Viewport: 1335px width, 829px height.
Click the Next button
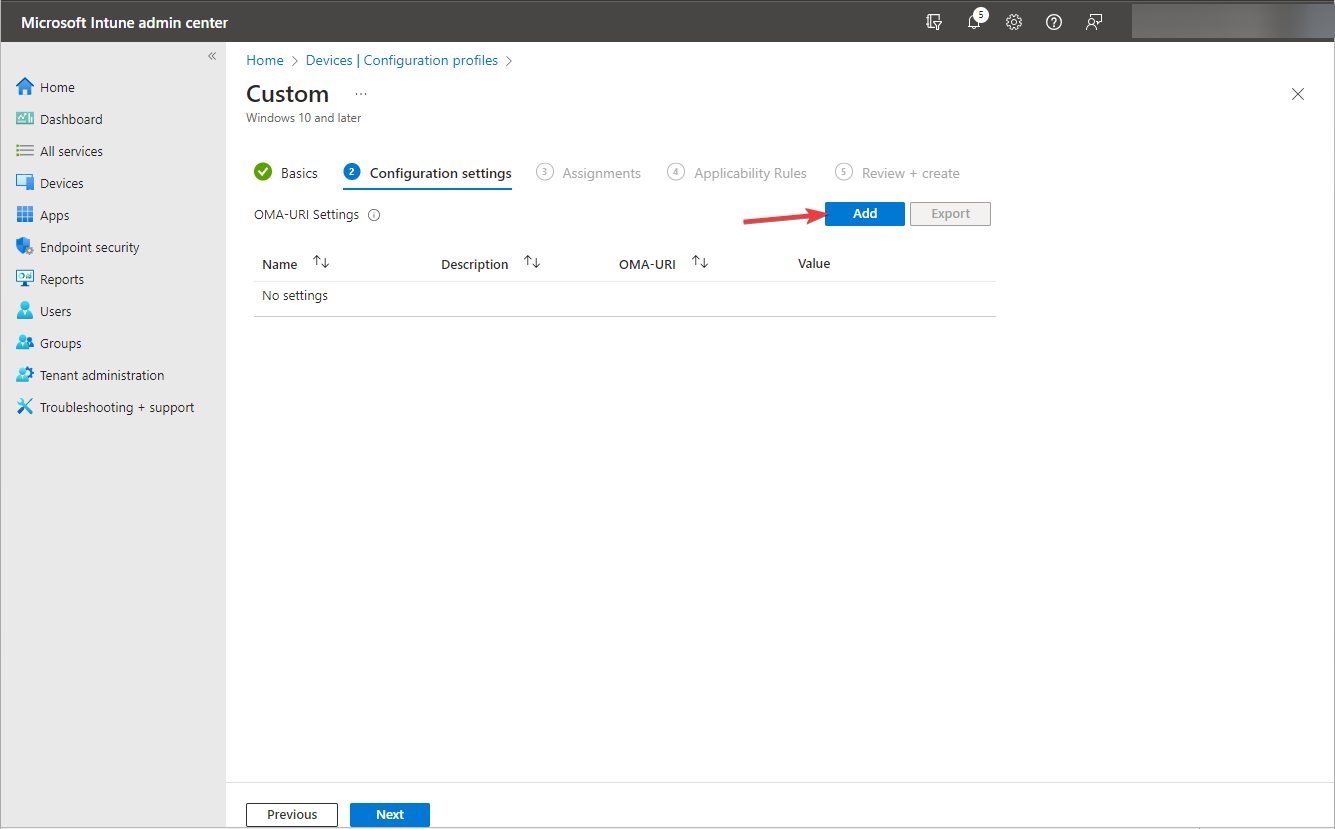pos(389,814)
